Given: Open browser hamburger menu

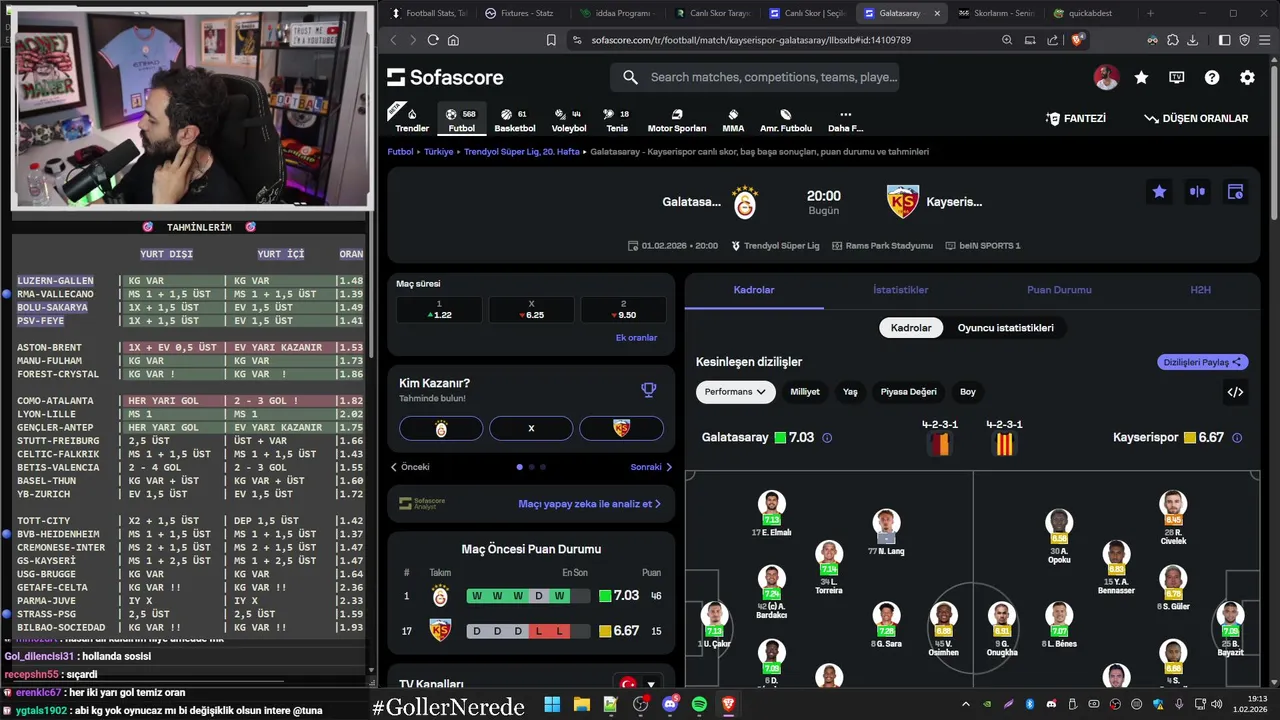Looking at the screenshot, I should pos(1263,40).
